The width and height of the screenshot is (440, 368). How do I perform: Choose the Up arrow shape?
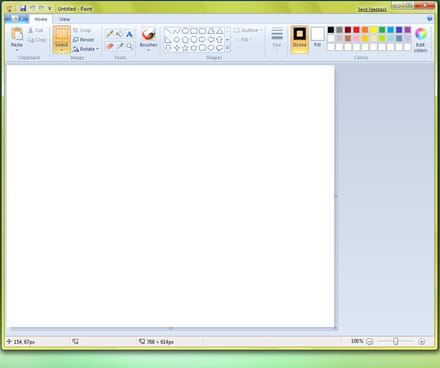pos(219,40)
